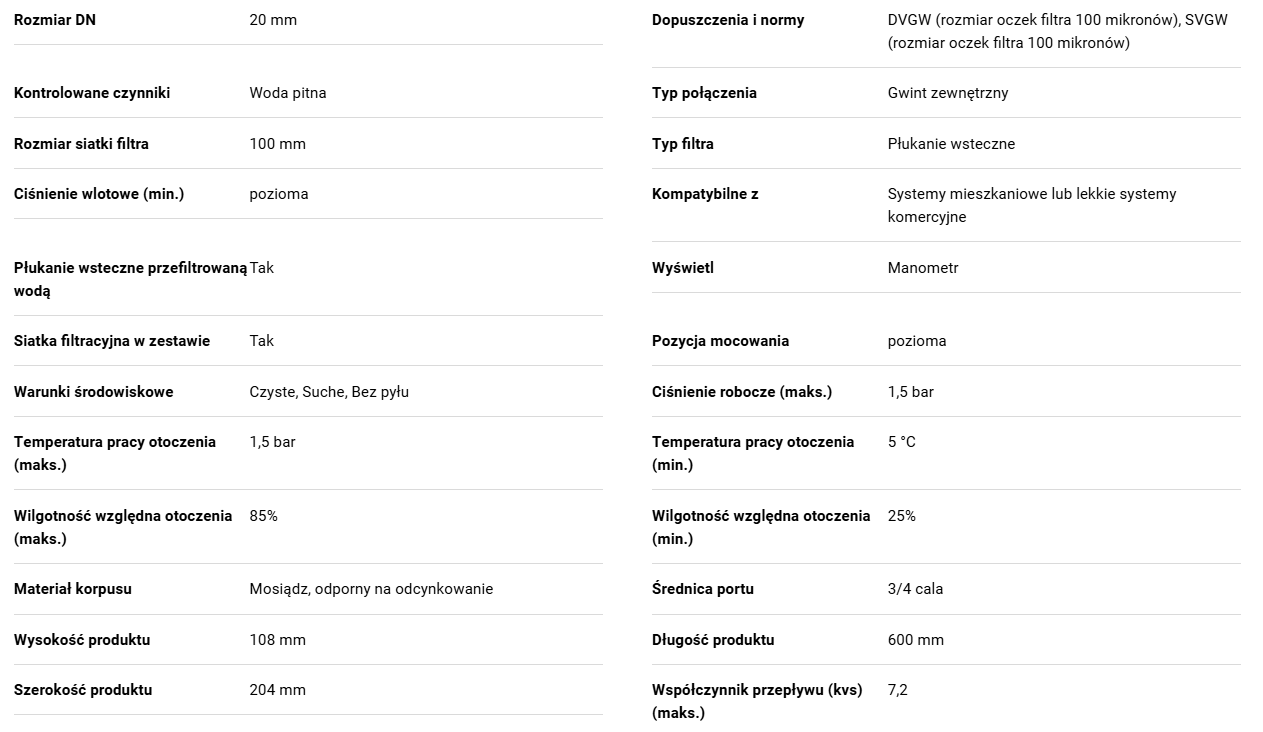The width and height of the screenshot is (1263, 732).
Task: Click the 'Rozmiar siatki filtra' label
Action: [81, 144]
